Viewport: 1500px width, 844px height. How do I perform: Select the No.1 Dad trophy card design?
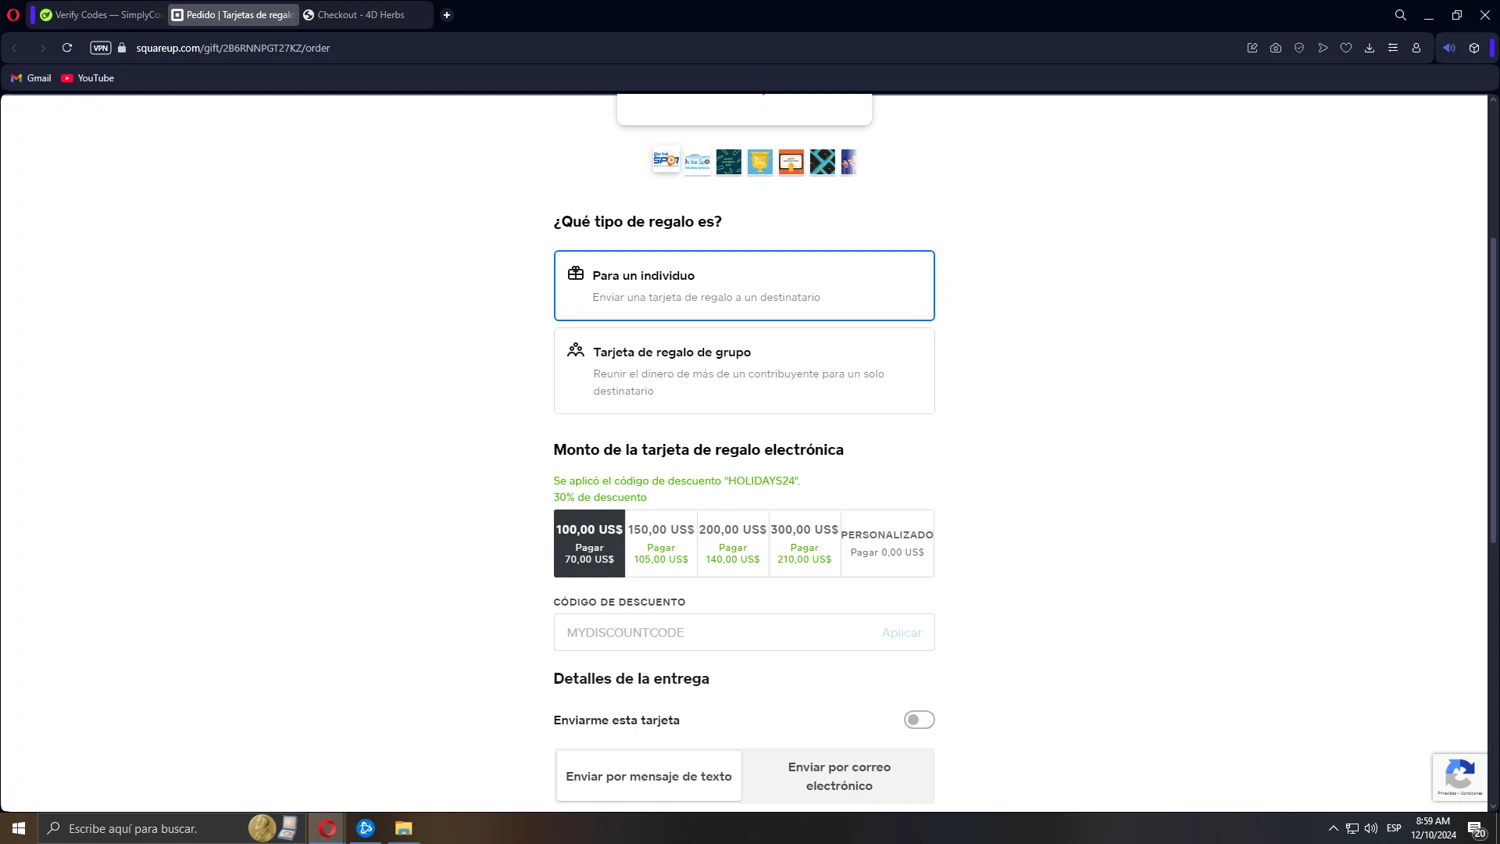click(760, 162)
